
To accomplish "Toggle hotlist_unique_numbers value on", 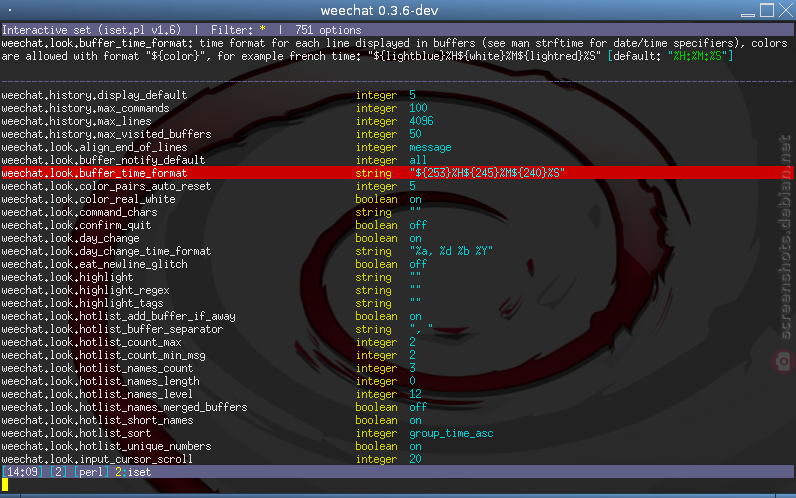I will point(415,447).
